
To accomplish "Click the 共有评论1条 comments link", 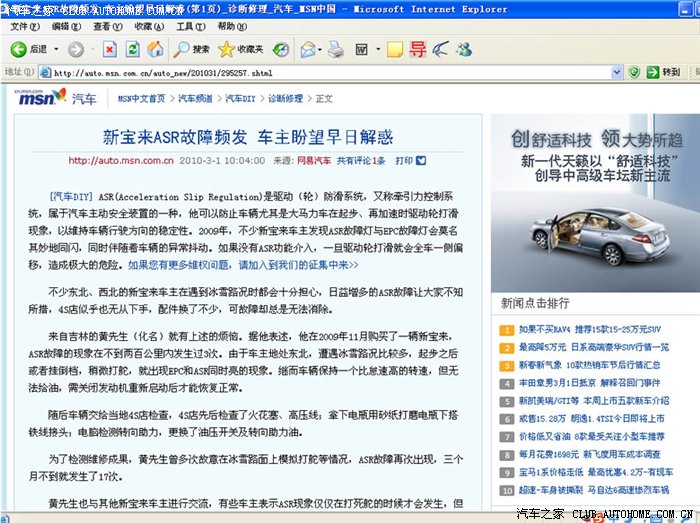I will (360, 160).
